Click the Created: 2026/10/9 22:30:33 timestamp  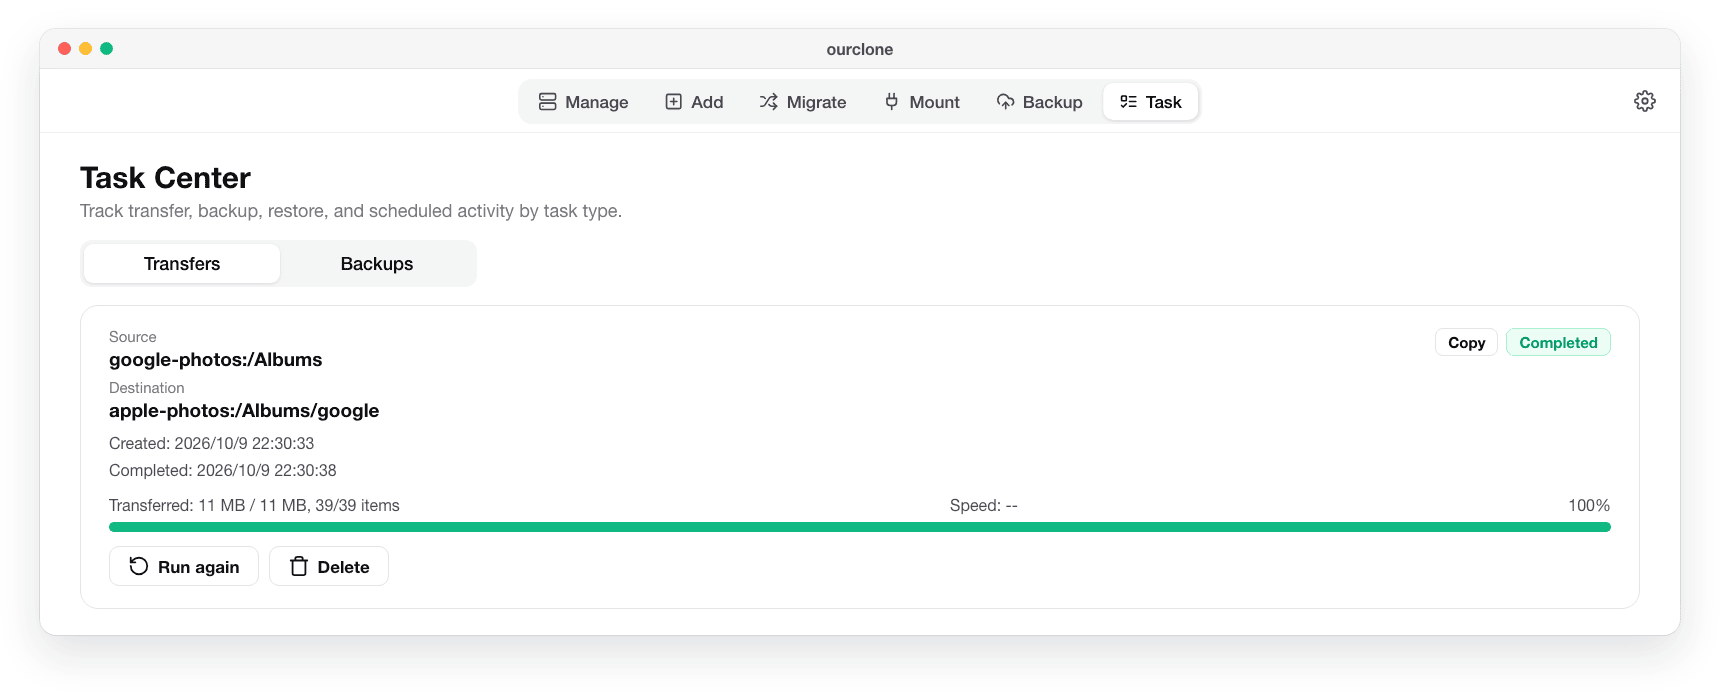pos(211,443)
